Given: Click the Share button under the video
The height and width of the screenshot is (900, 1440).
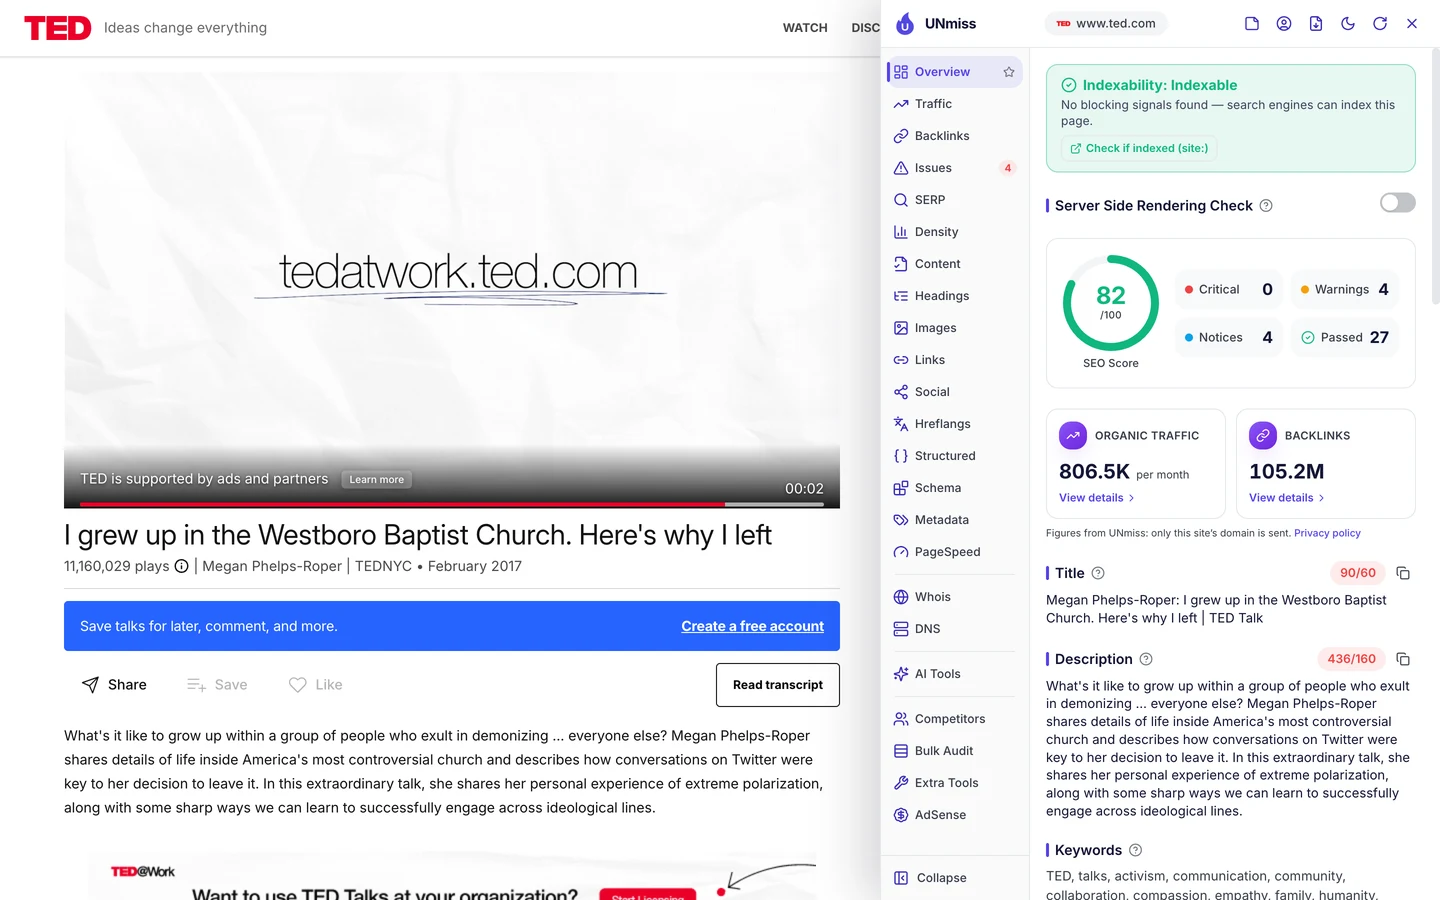Looking at the screenshot, I should (x=114, y=685).
